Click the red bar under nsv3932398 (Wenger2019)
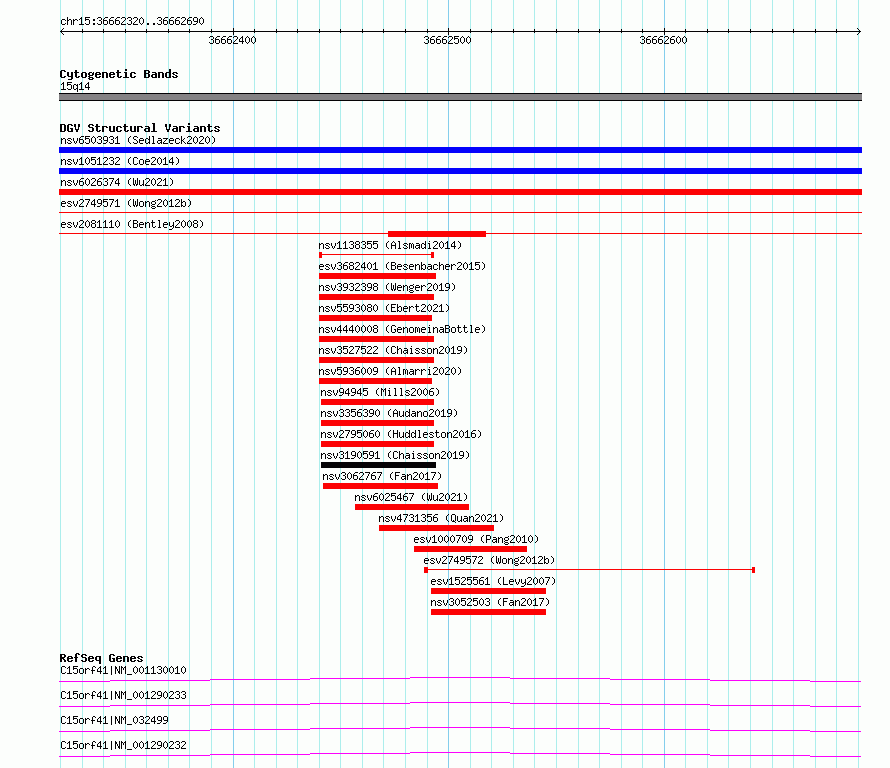890x768 pixels. point(376,297)
